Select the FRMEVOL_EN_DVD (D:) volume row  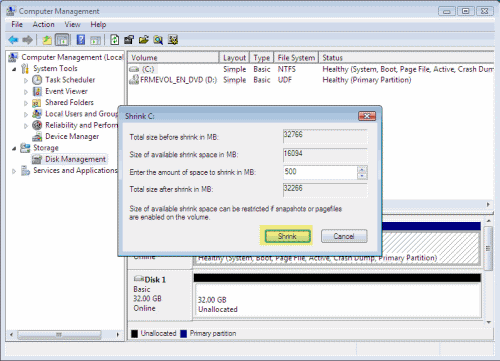(310, 80)
